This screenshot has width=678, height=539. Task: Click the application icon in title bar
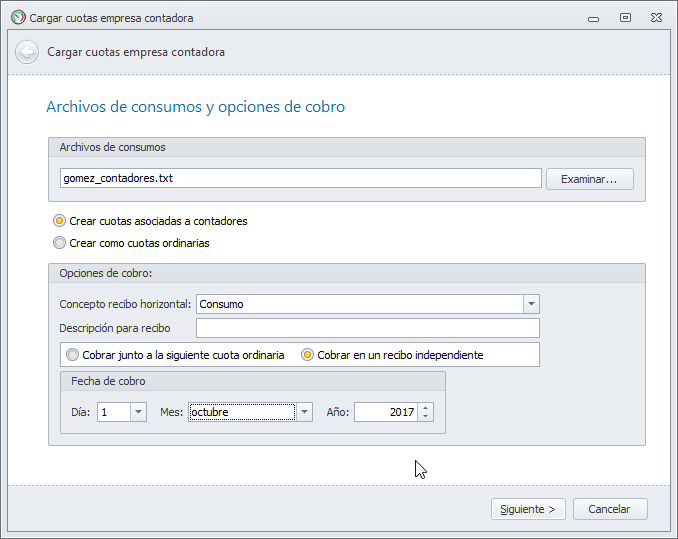point(17,17)
